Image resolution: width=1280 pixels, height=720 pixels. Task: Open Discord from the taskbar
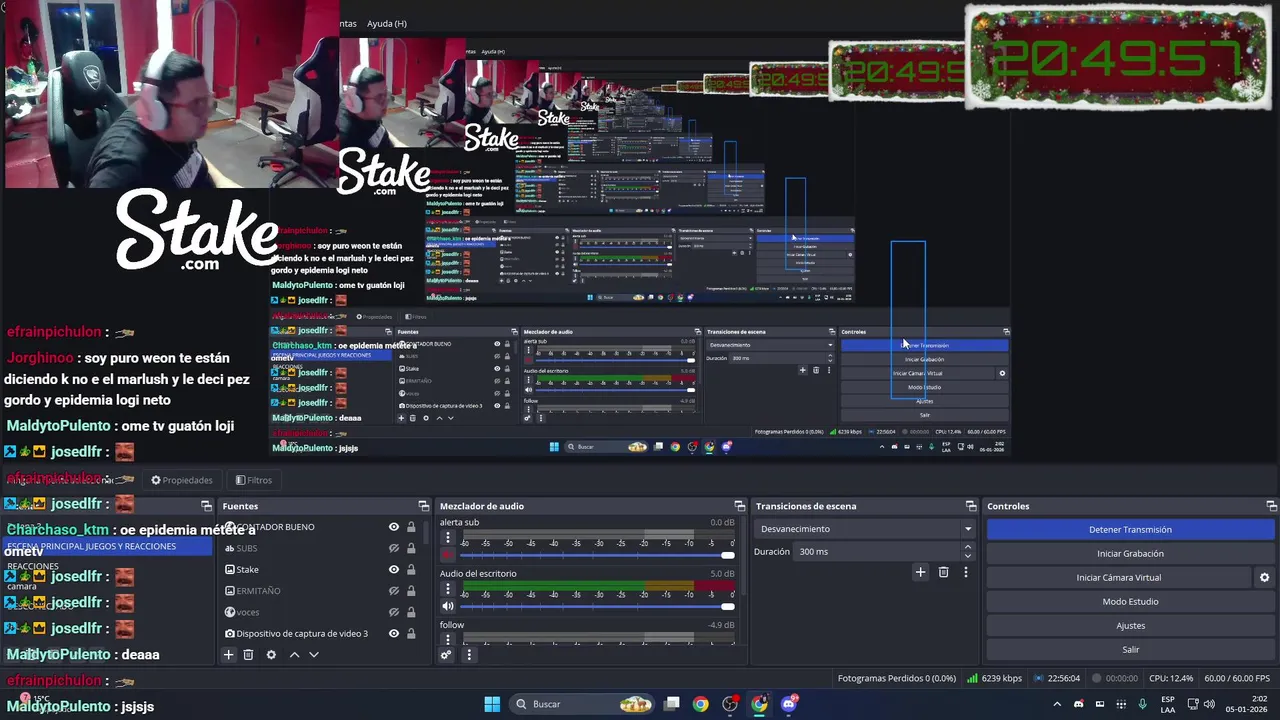click(789, 704)
